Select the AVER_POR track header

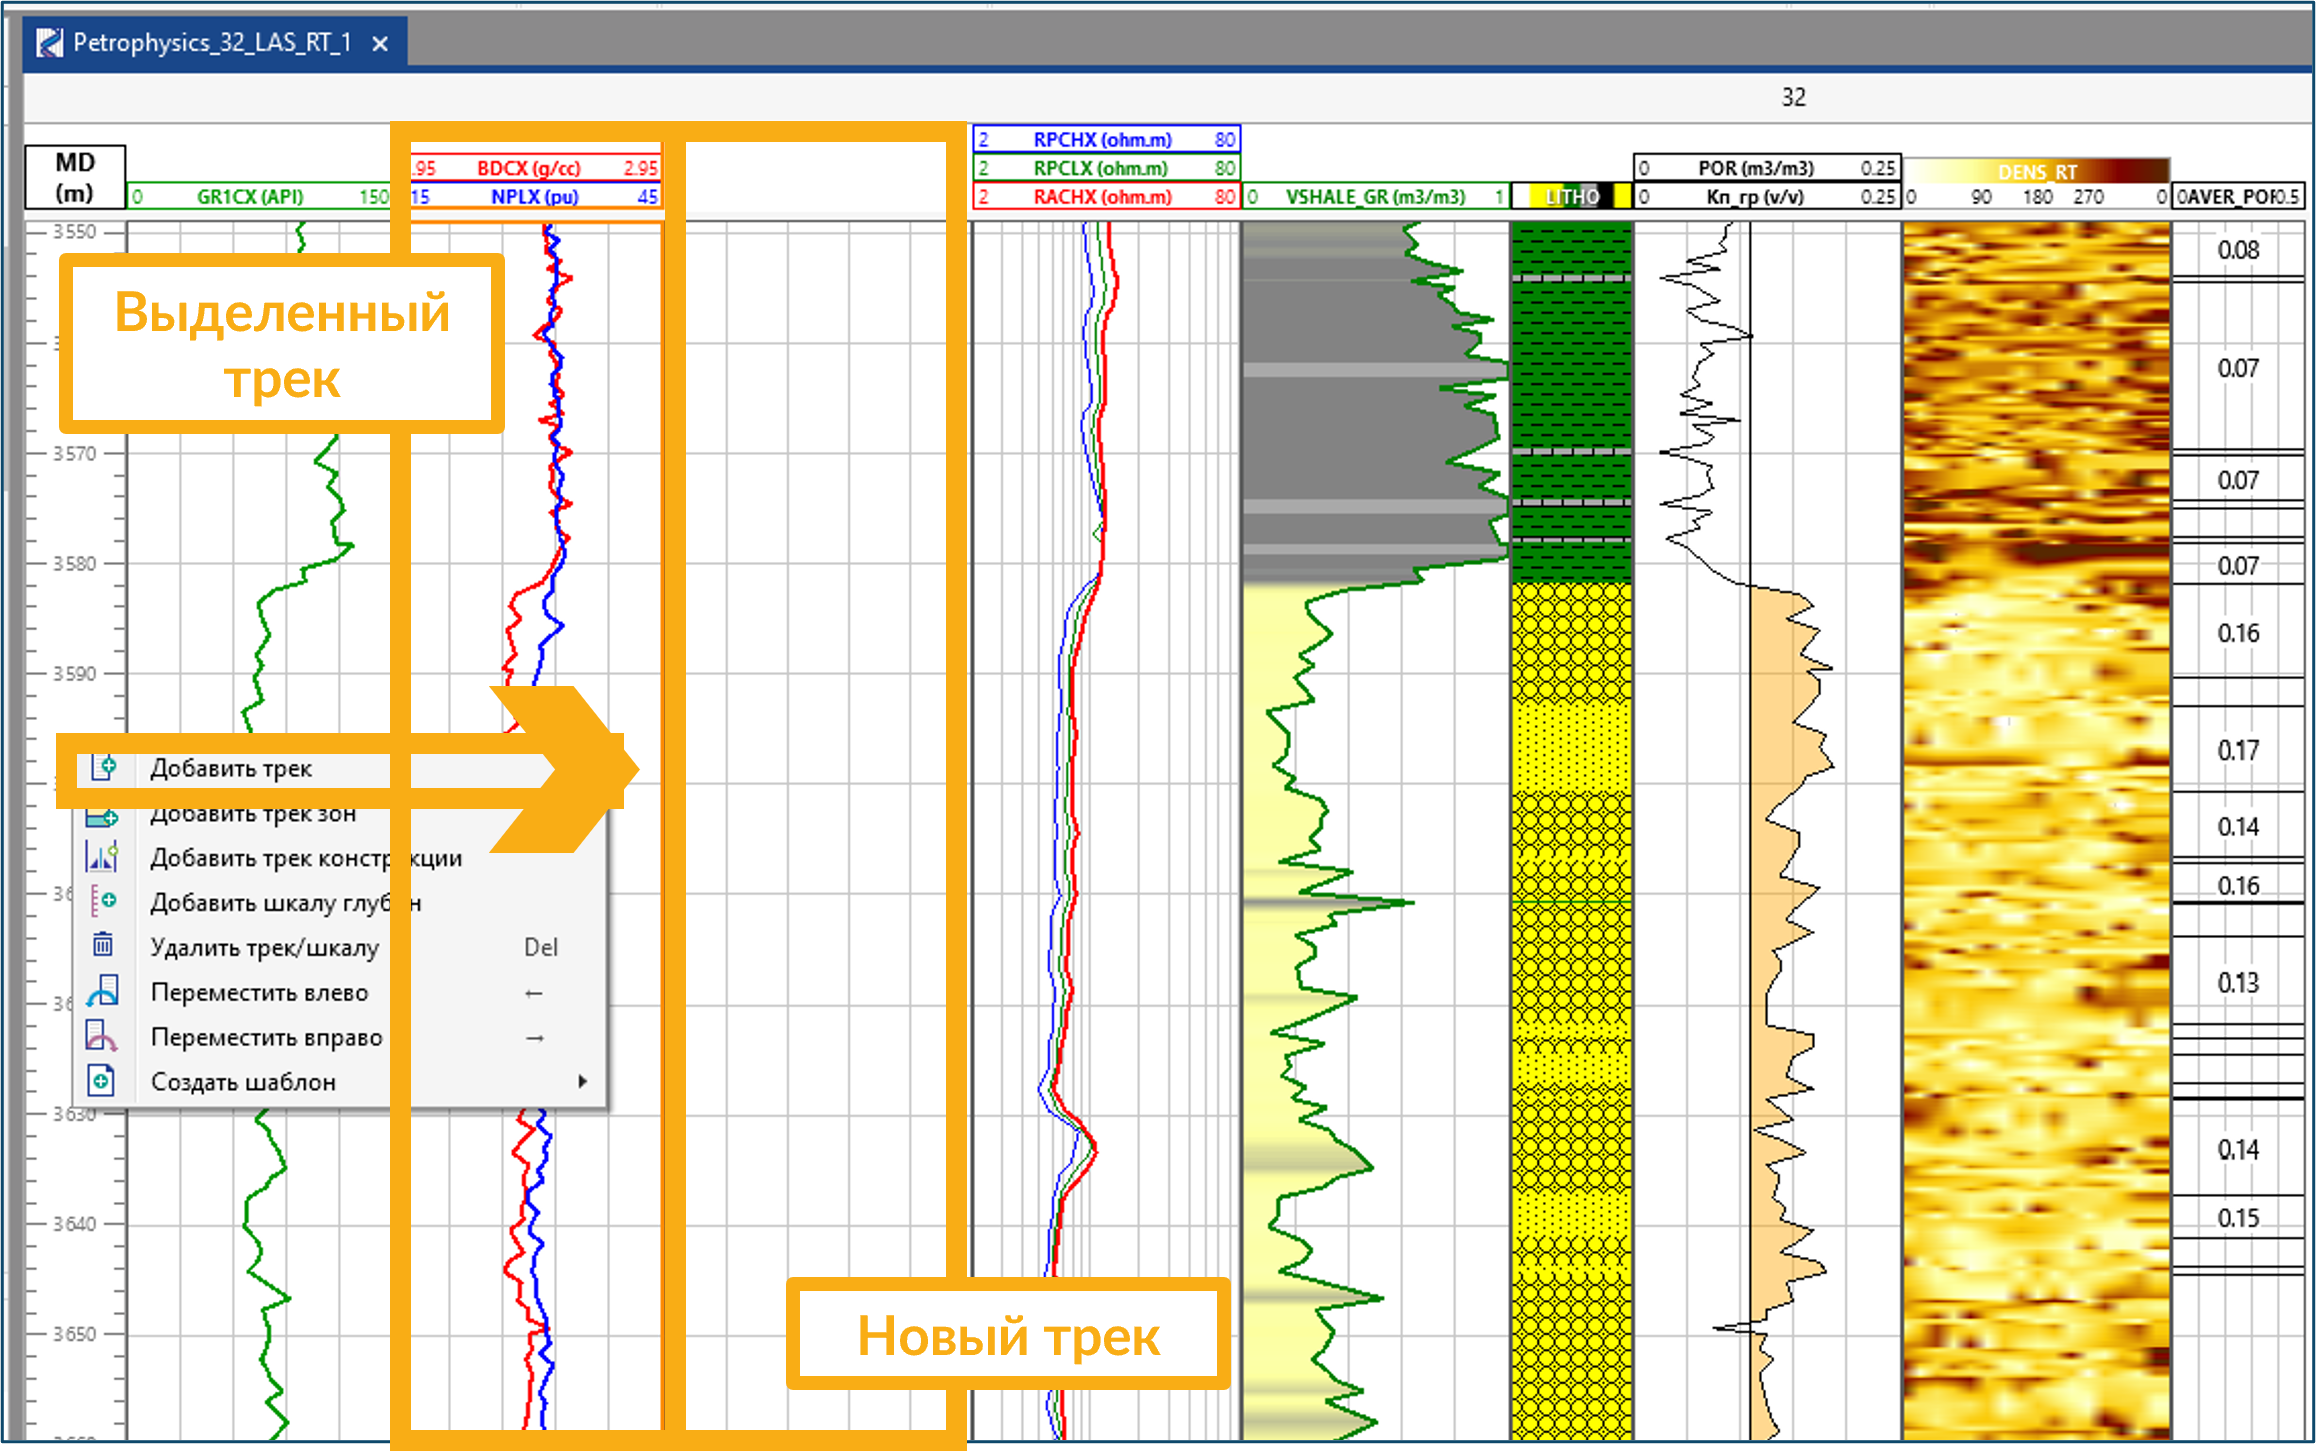tap(2238, 197)
